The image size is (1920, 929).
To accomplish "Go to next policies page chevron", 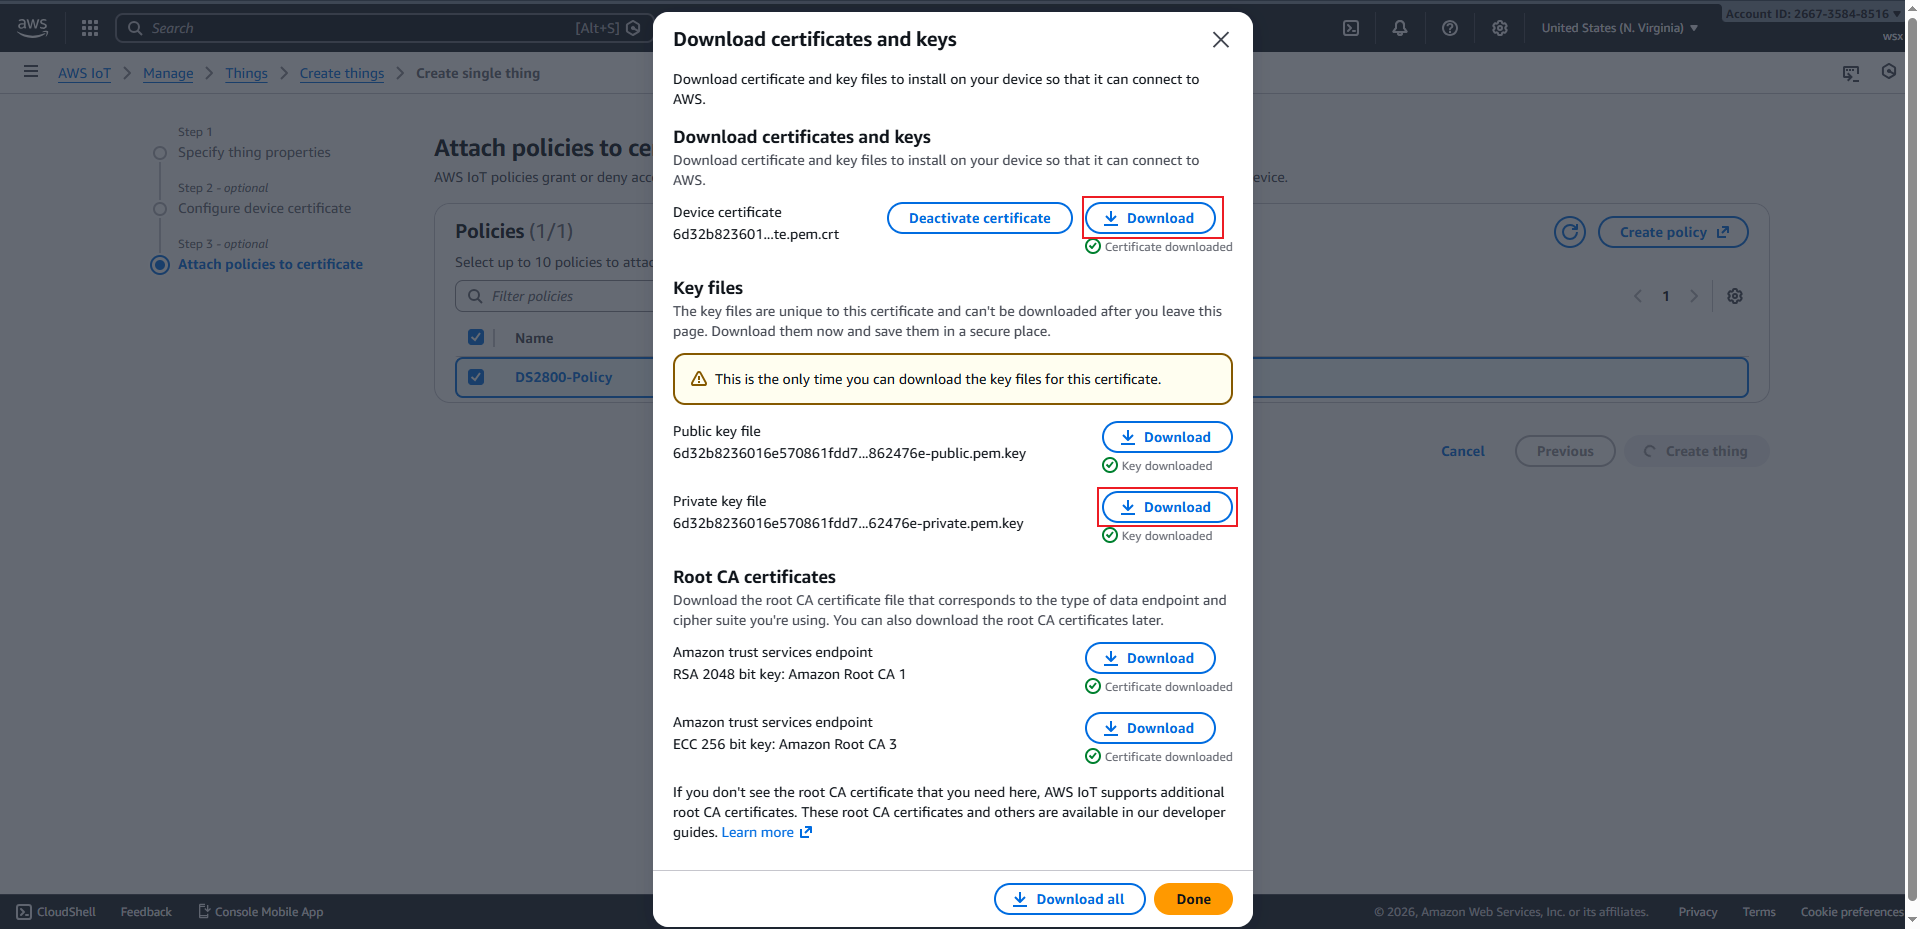I will tap(1694, 296).
